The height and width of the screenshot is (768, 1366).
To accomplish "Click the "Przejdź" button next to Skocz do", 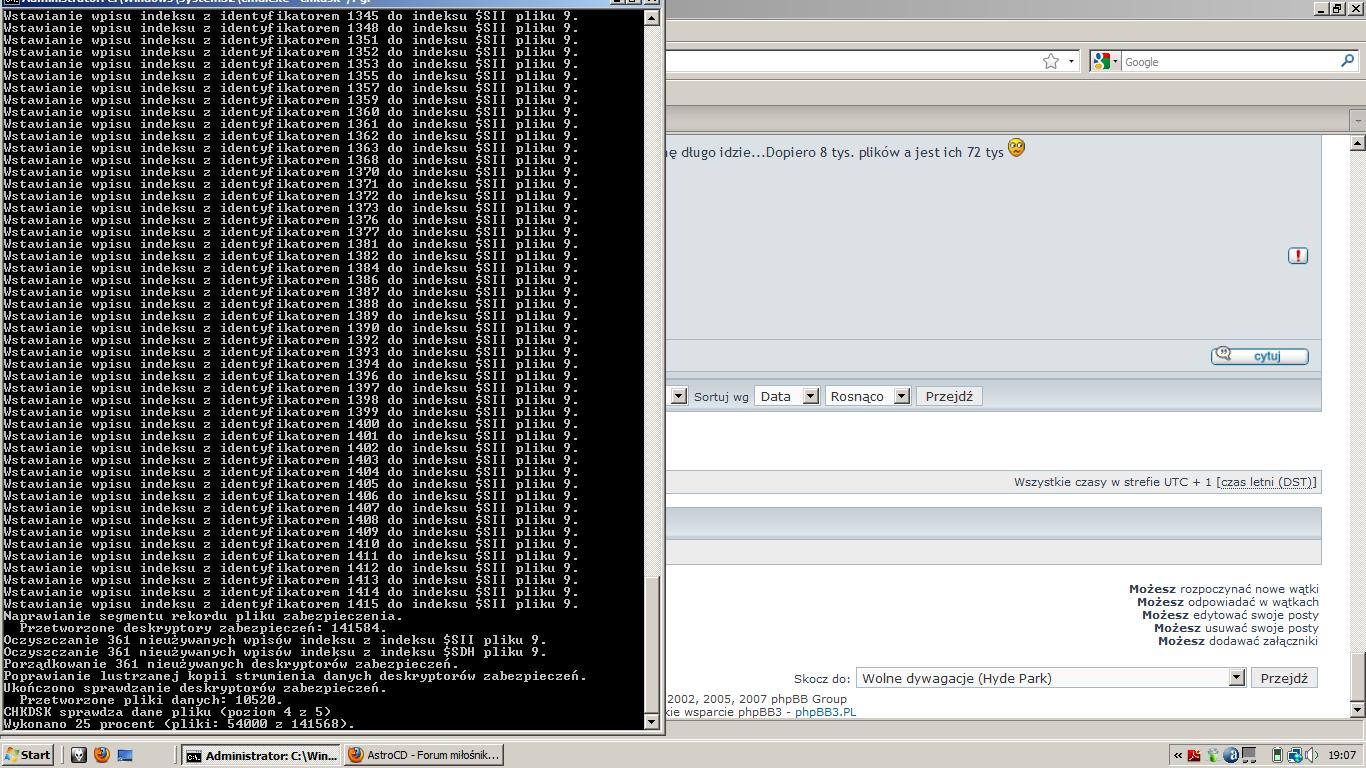I will pyautogui.click(x=1284, y=678).
